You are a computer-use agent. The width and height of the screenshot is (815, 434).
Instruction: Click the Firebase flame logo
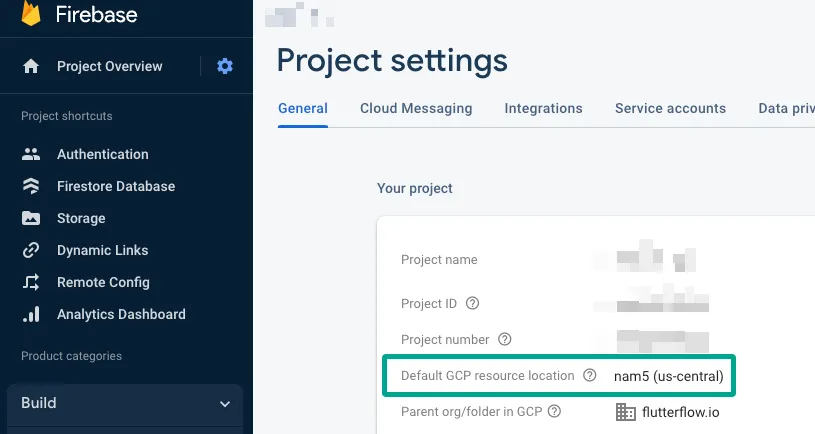(x=31, y=12)
